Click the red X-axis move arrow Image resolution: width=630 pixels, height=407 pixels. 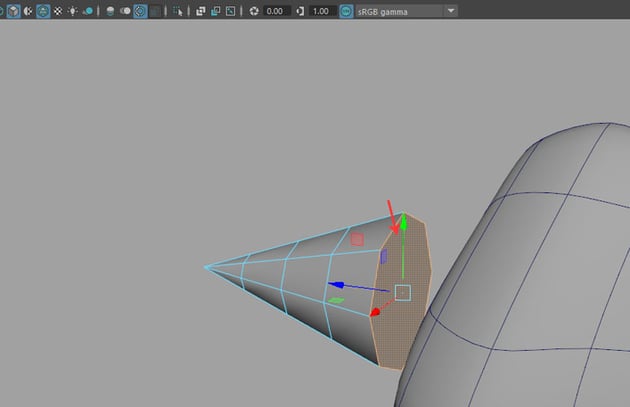(374, 312)
